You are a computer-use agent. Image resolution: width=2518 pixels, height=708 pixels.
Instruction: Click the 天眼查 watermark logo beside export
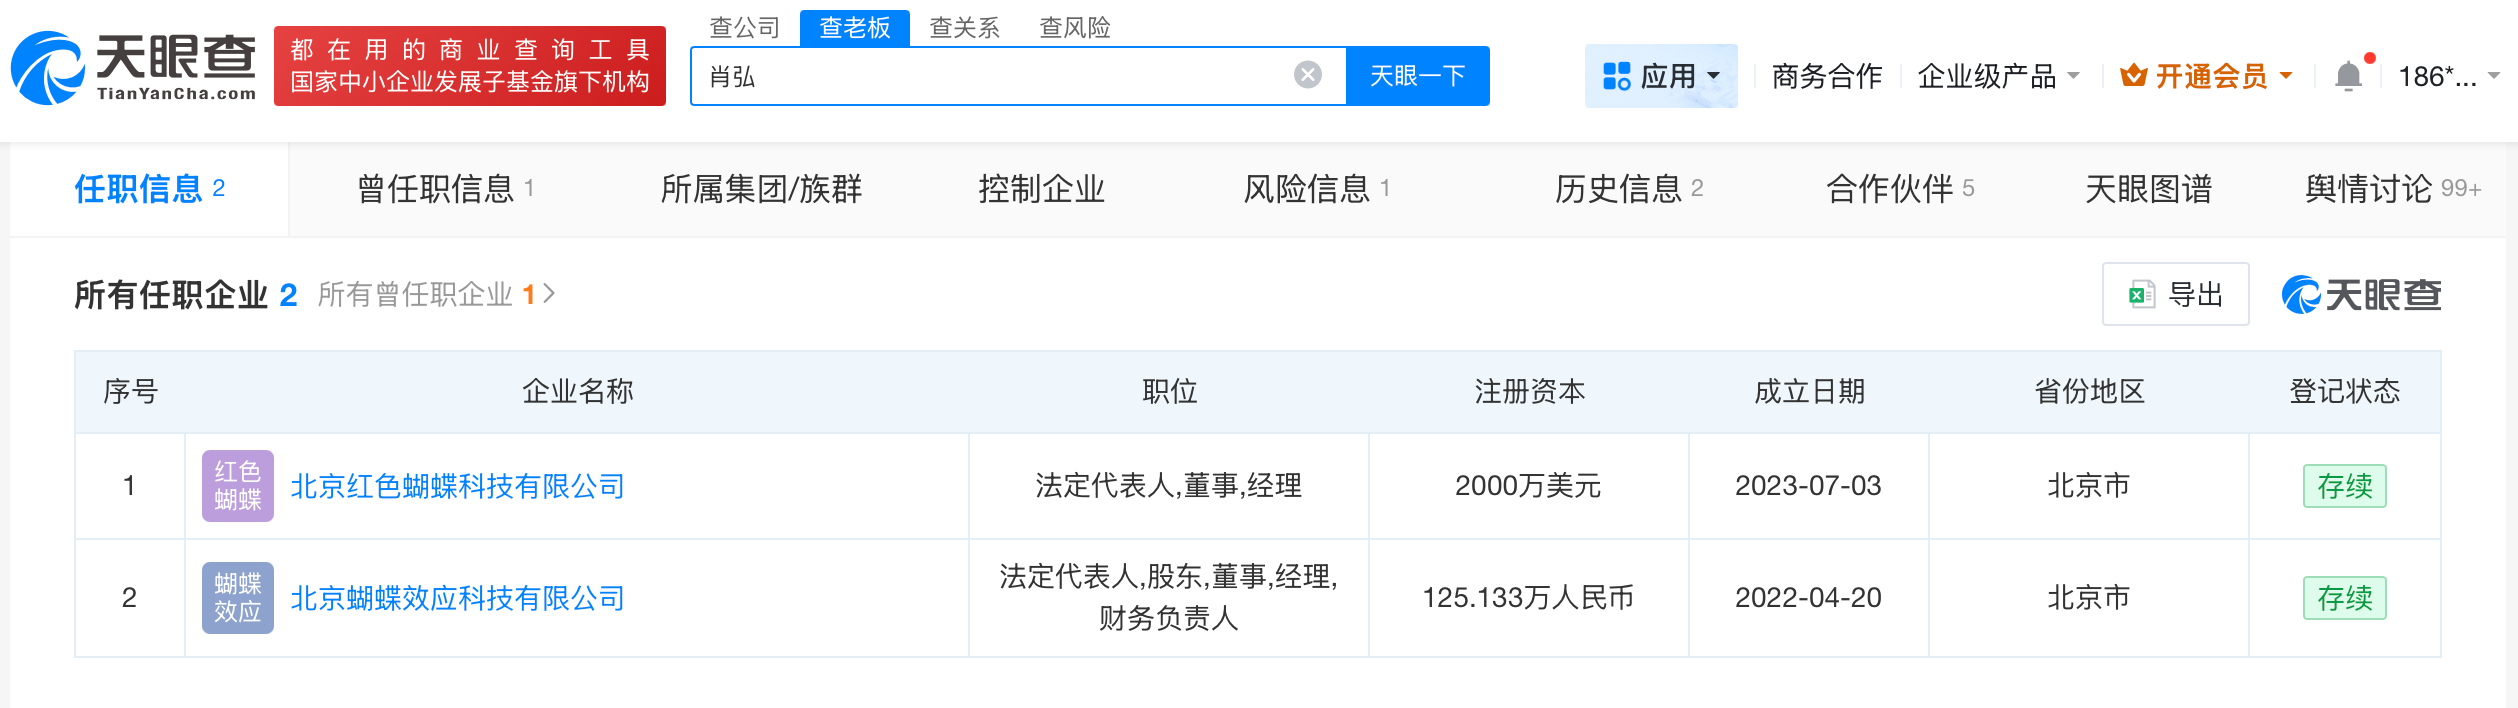pos(2361,295)
